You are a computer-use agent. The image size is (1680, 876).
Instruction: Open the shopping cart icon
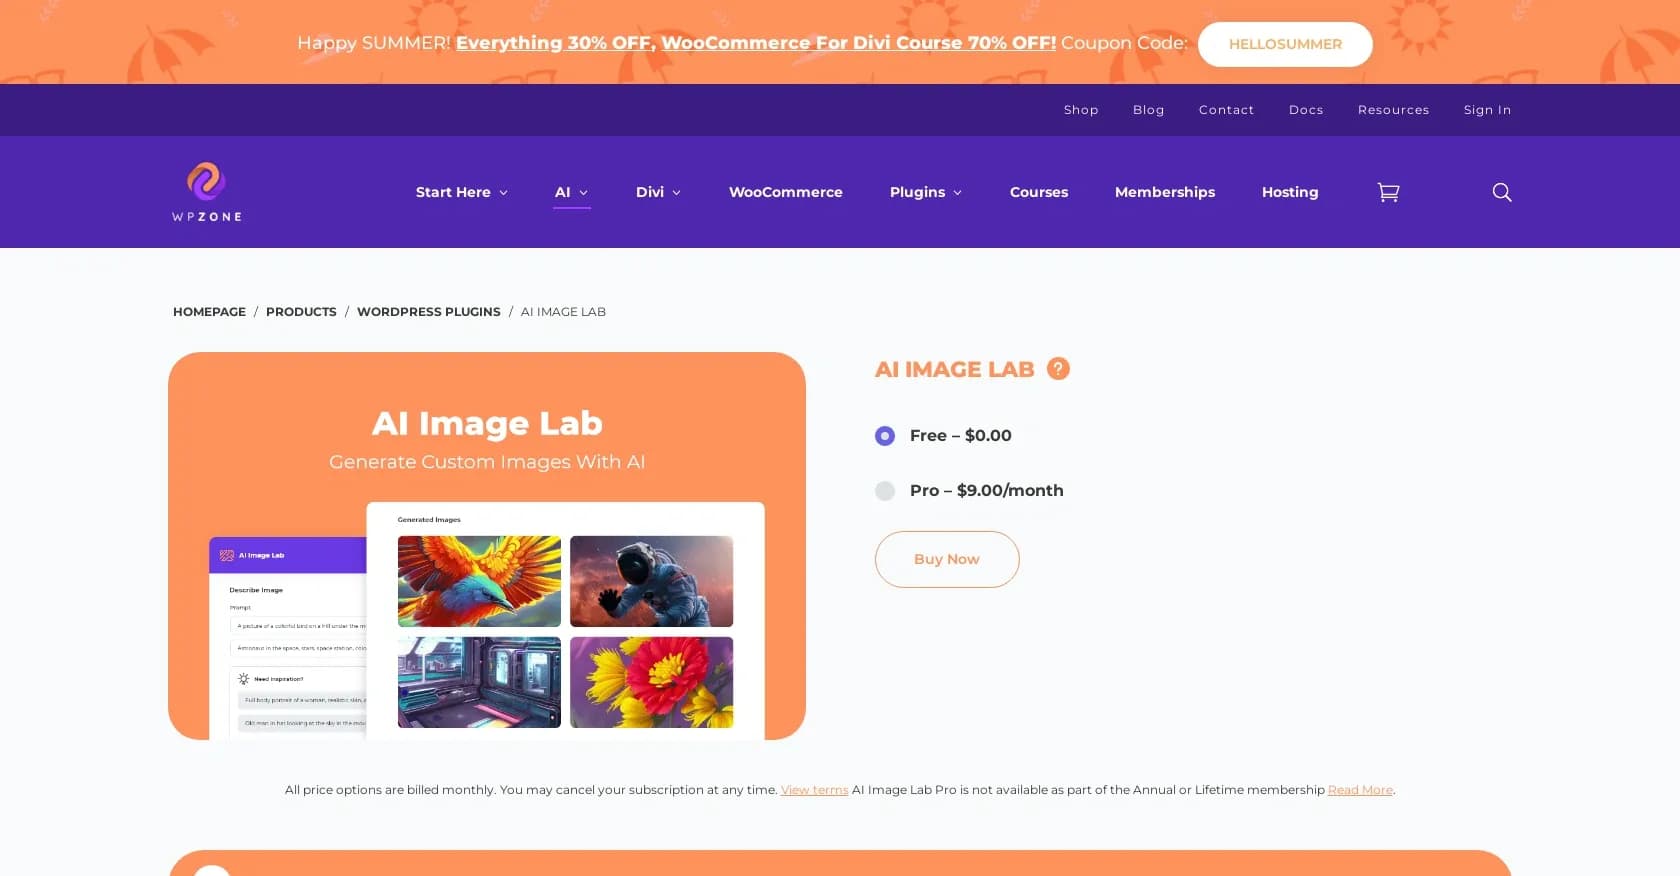pyautogui.click(x=1388, y=192)
